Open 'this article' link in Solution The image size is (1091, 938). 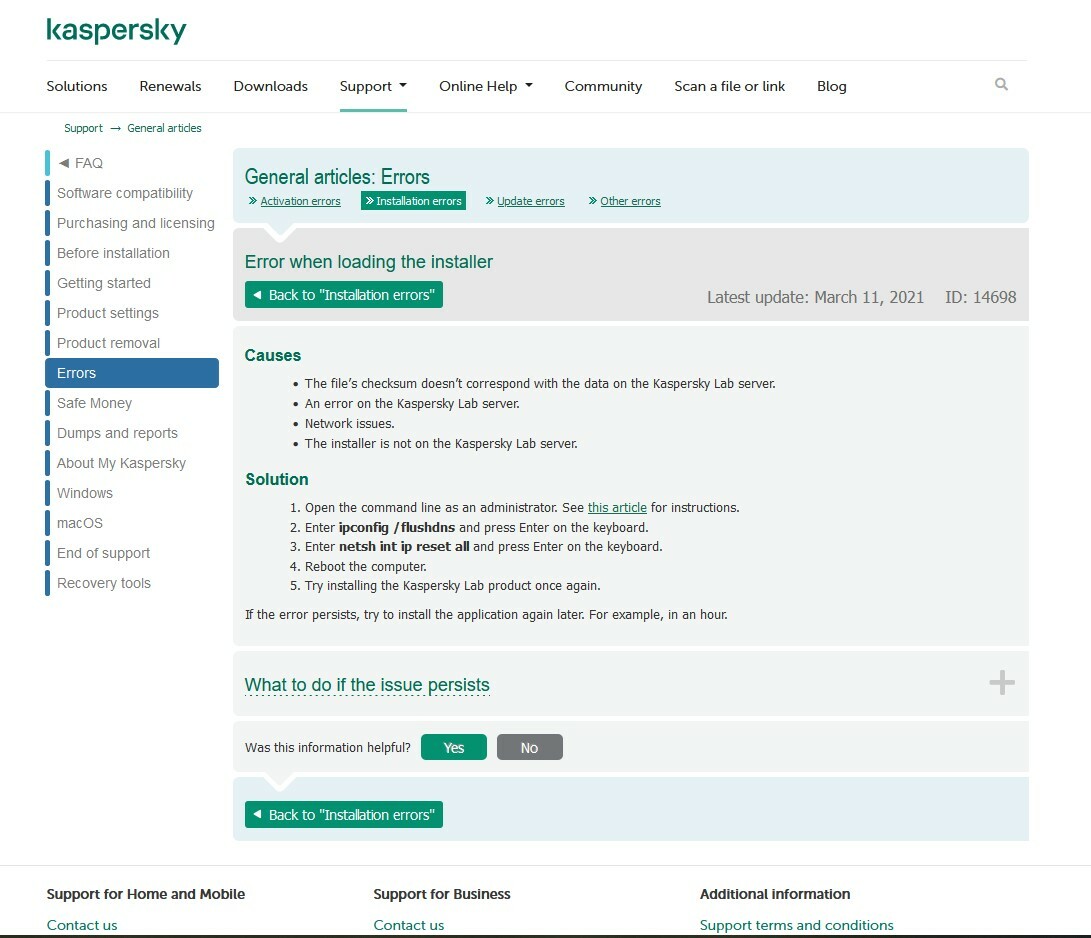pos(617,508)
